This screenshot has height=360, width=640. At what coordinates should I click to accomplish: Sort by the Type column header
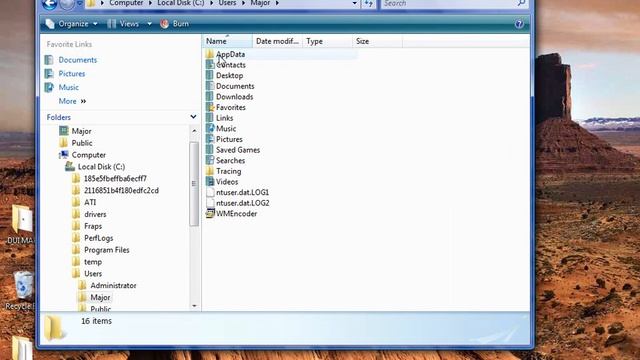tap(327, 41)
